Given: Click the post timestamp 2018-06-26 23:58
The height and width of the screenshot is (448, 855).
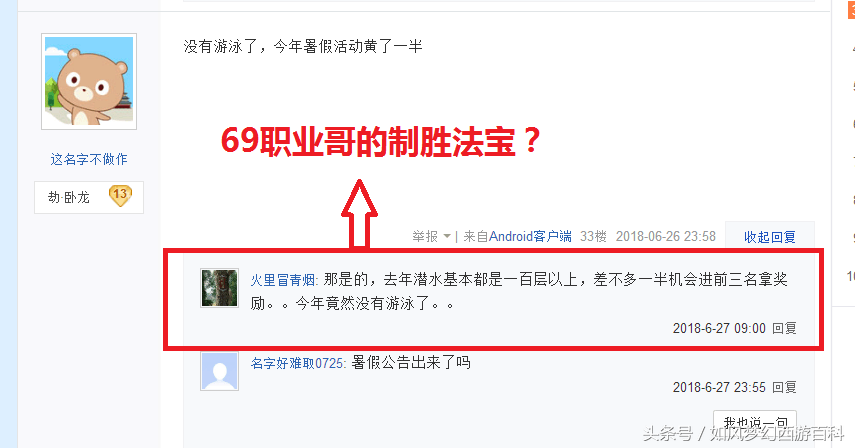Looking at the screenshot, I should (666, 237).
